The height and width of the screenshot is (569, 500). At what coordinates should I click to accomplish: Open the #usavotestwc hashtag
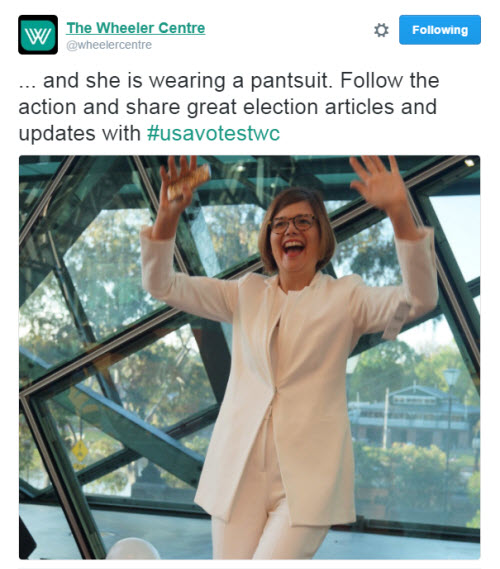pos(213,133)
